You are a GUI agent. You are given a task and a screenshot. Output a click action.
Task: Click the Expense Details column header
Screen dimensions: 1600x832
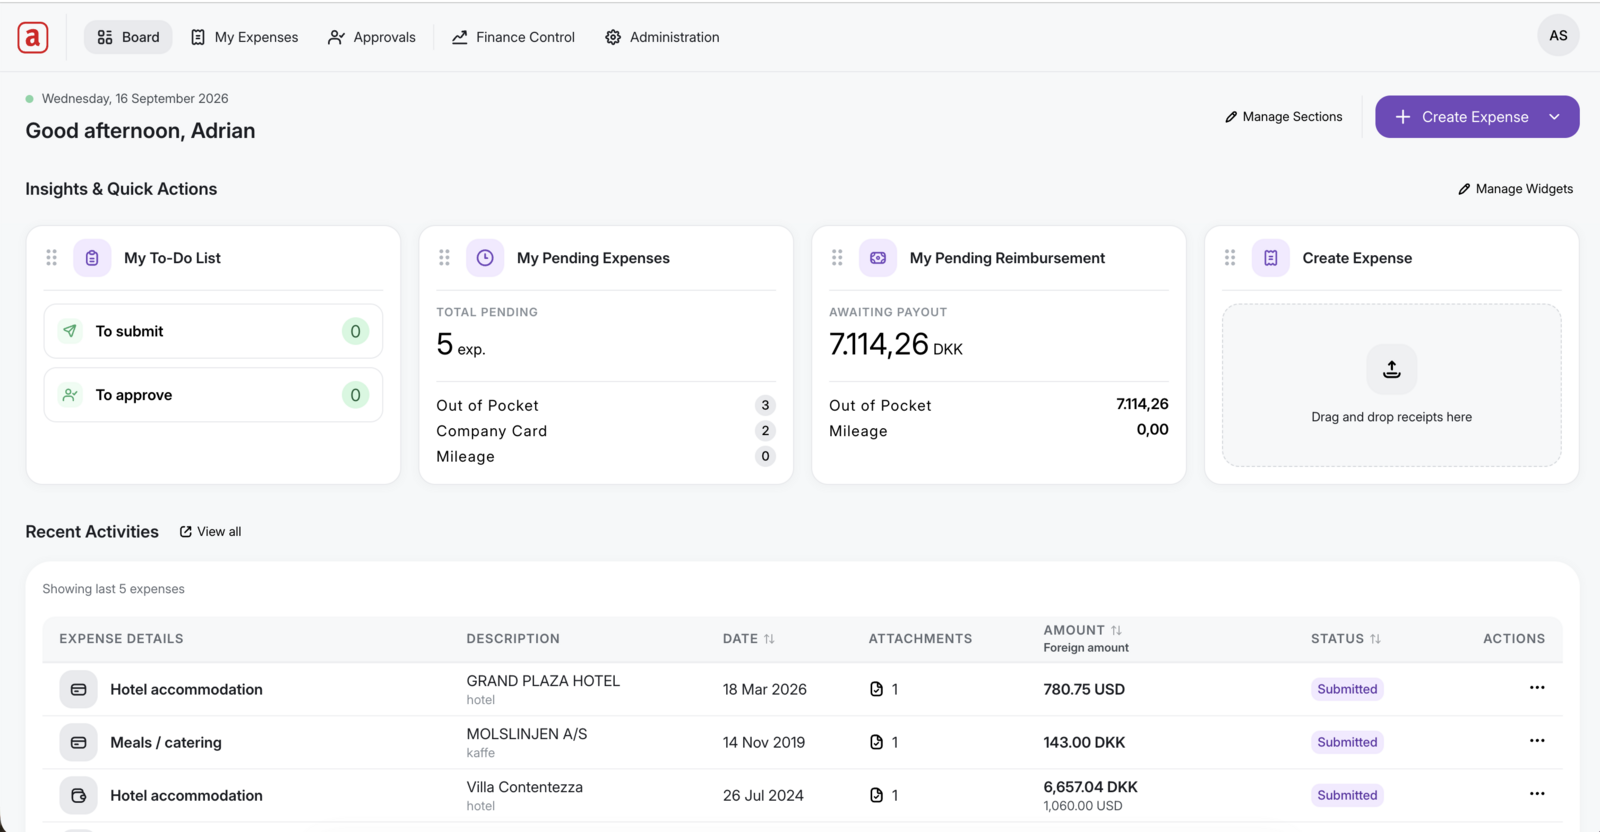tap(121, 639)
